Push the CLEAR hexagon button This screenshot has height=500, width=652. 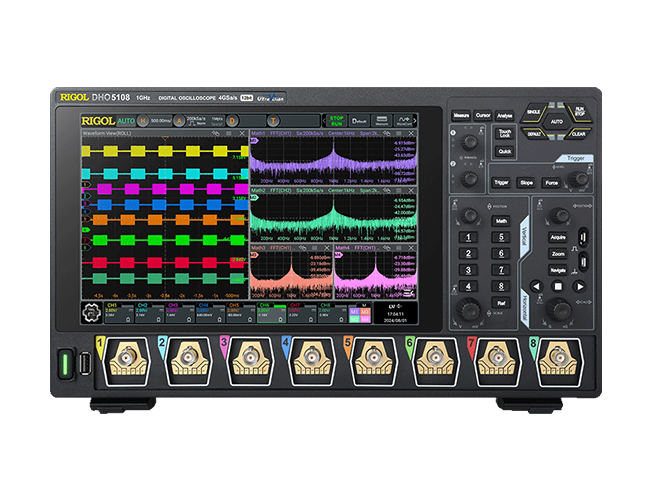pos(578,134)
